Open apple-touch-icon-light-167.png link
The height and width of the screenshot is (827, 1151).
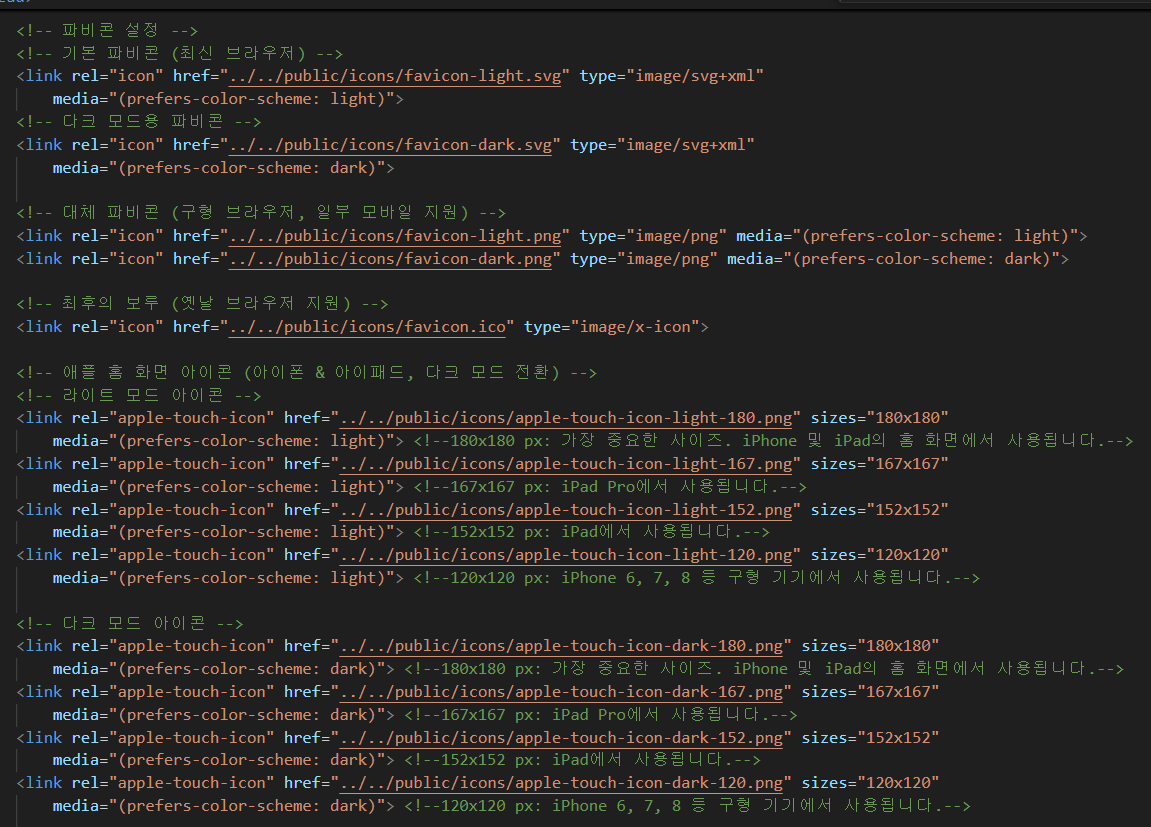pyautogui.click(x=566, y=464)
